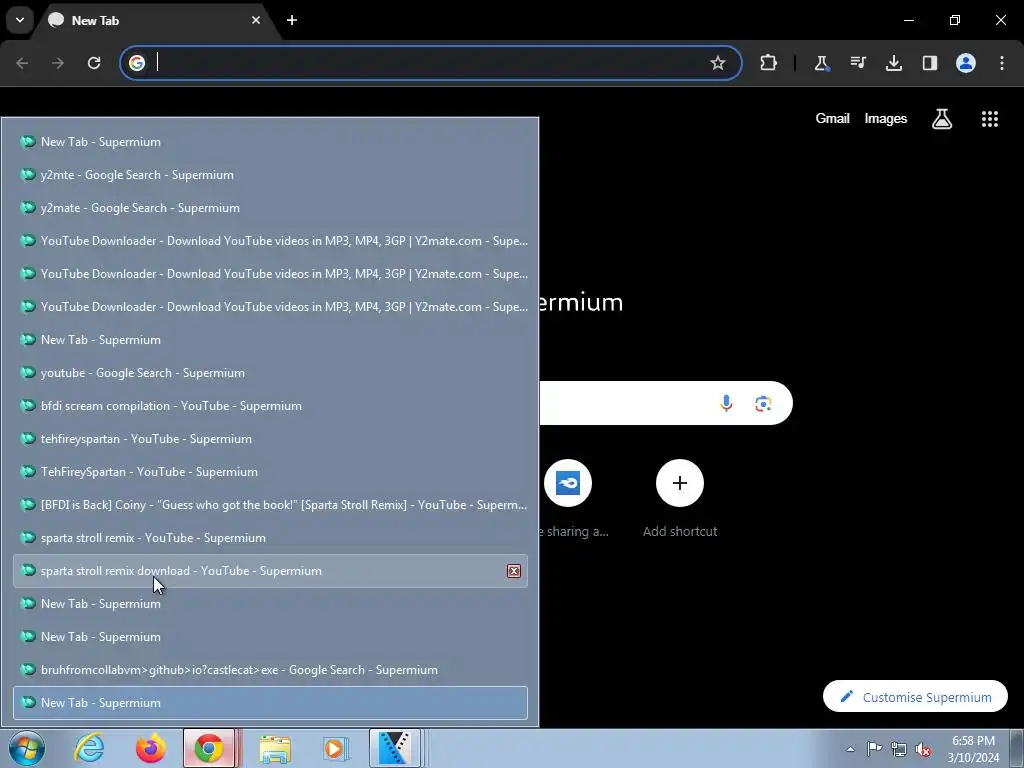
Task: Open the video editor taskbar icon
Action: (x=395, y=748)
